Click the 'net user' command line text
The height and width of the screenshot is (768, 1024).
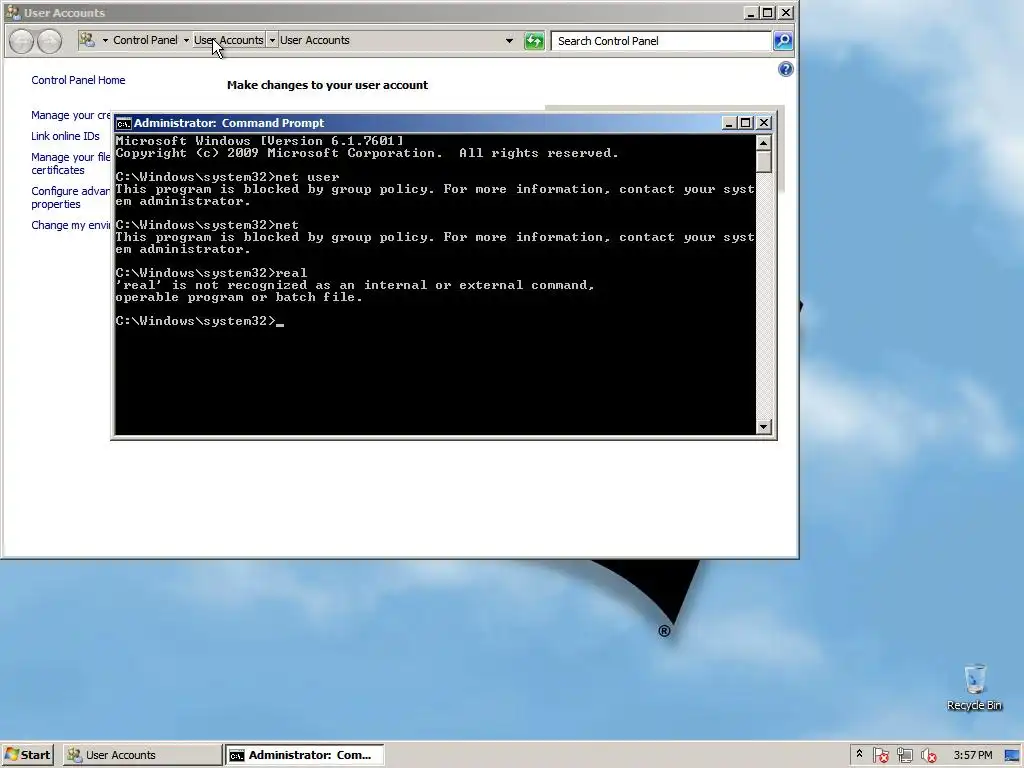[x=227, y=177]
